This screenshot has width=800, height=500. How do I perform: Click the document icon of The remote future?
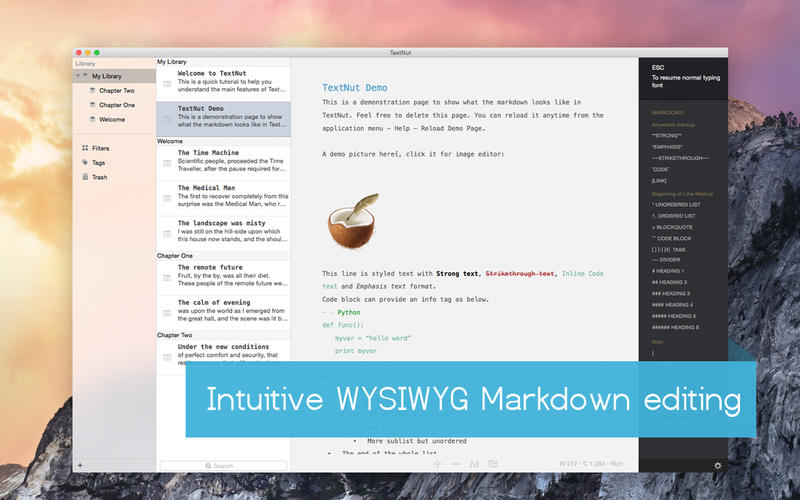pos(167,278)
